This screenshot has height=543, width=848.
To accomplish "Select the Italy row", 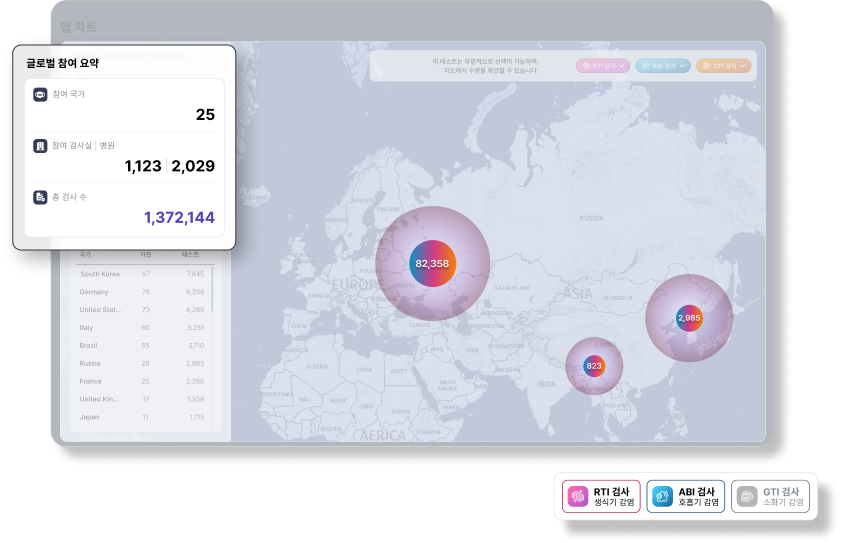I will pyautogui.click(x=142, y=328).
